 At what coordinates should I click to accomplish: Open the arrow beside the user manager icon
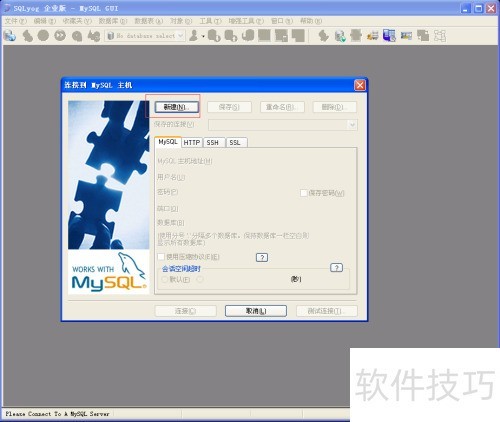(x=202, y=36)
